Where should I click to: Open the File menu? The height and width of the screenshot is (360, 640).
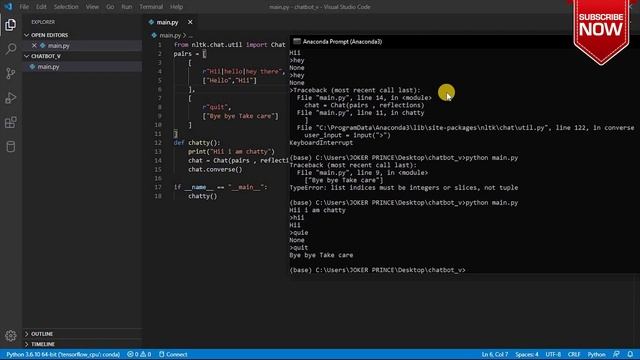24,7
